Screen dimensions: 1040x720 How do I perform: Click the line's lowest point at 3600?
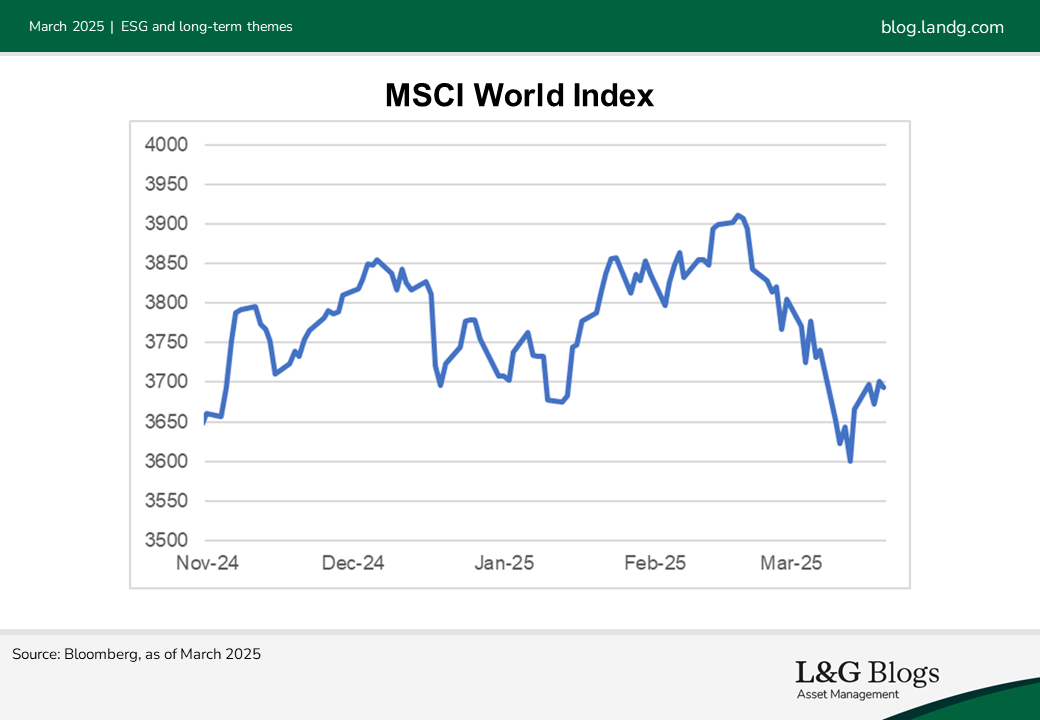(x=850, y=460)
